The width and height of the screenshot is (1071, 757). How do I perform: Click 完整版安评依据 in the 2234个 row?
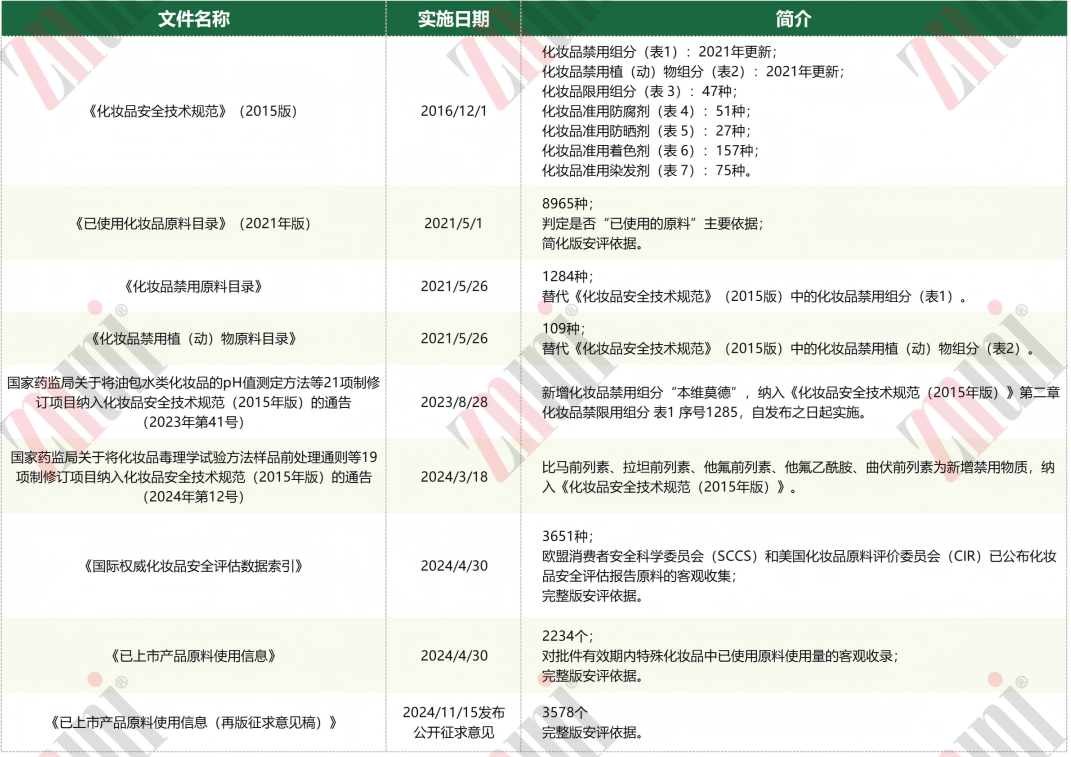click(593, 676)
